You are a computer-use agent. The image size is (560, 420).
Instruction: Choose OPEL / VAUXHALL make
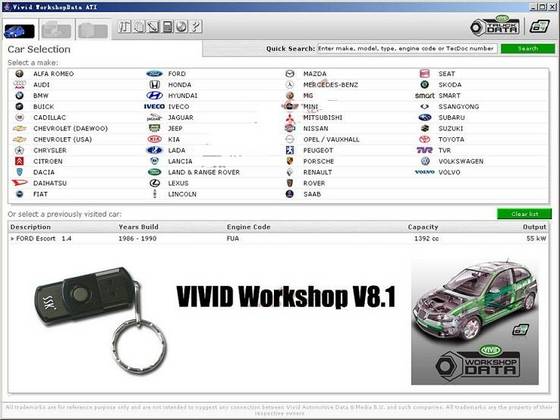(x=331, y=139)
